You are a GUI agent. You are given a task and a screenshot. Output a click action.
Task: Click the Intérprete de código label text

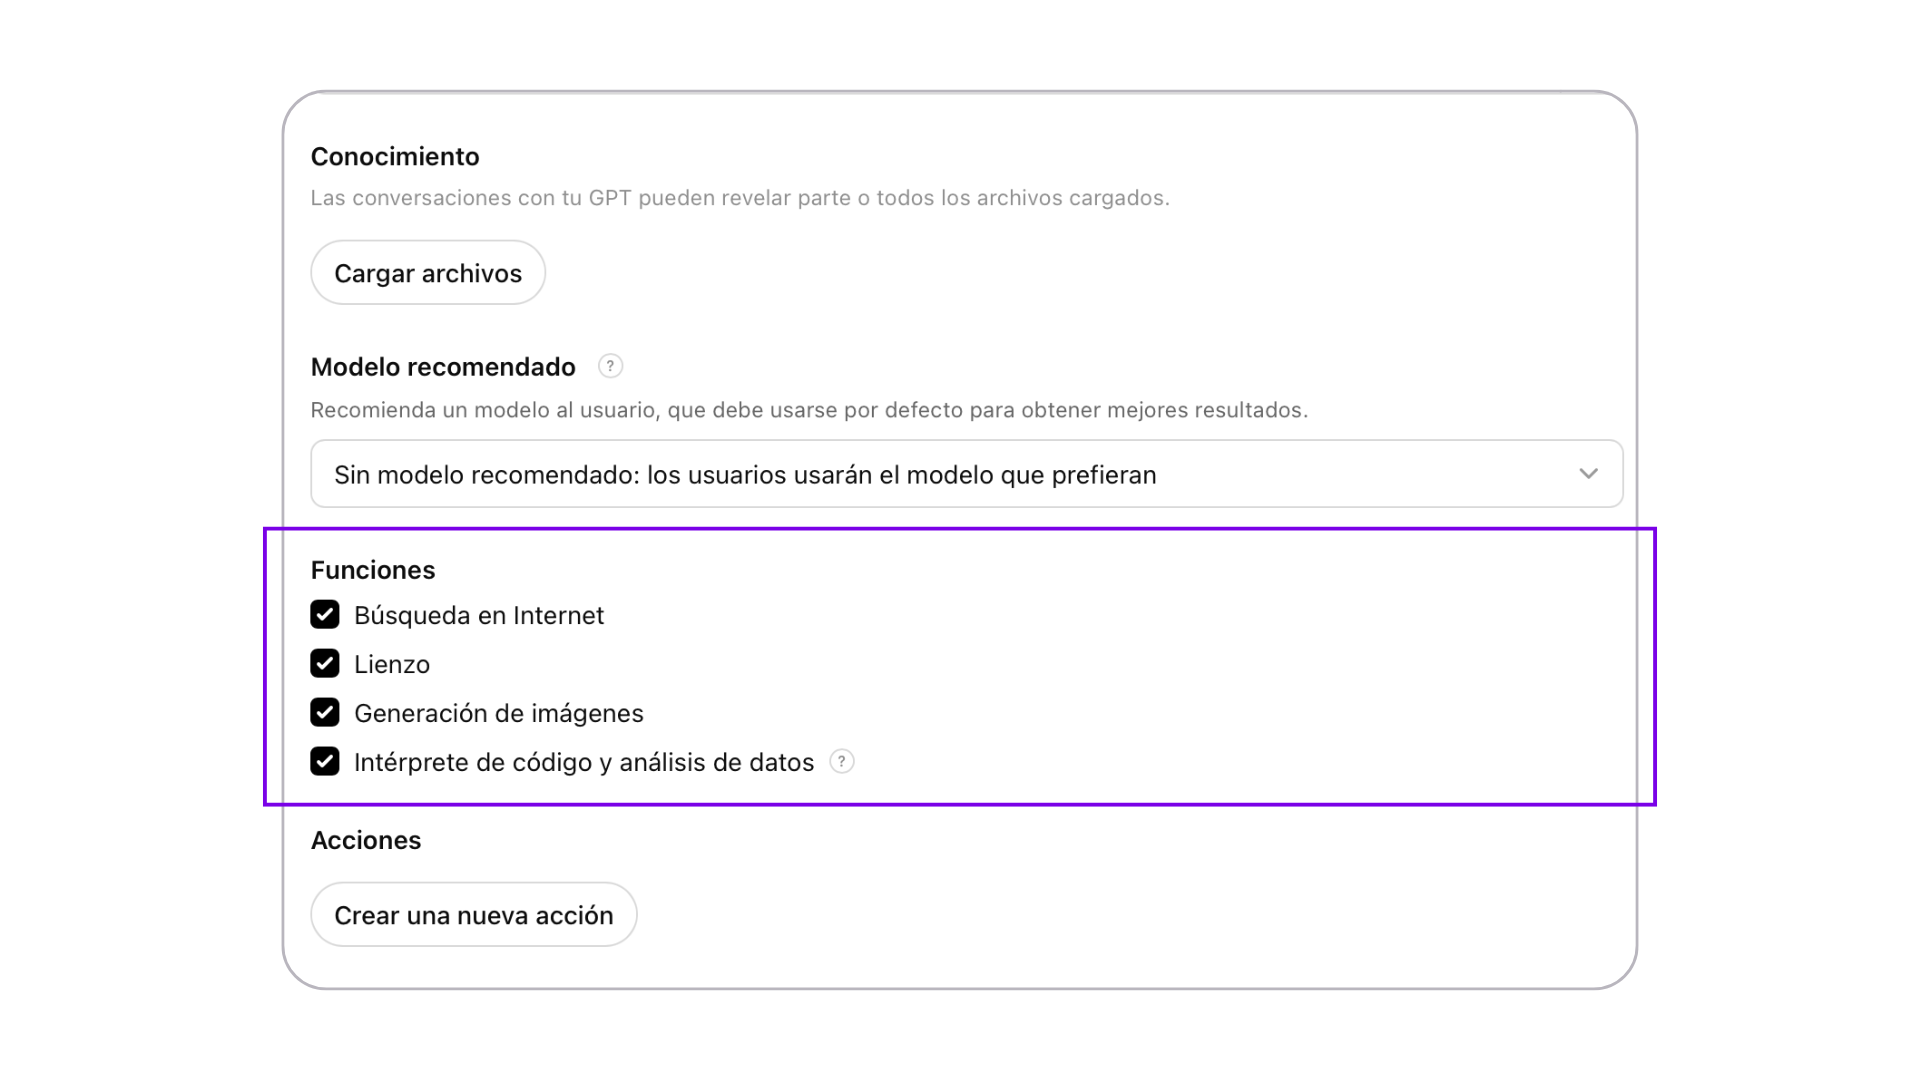coord(584,762)
